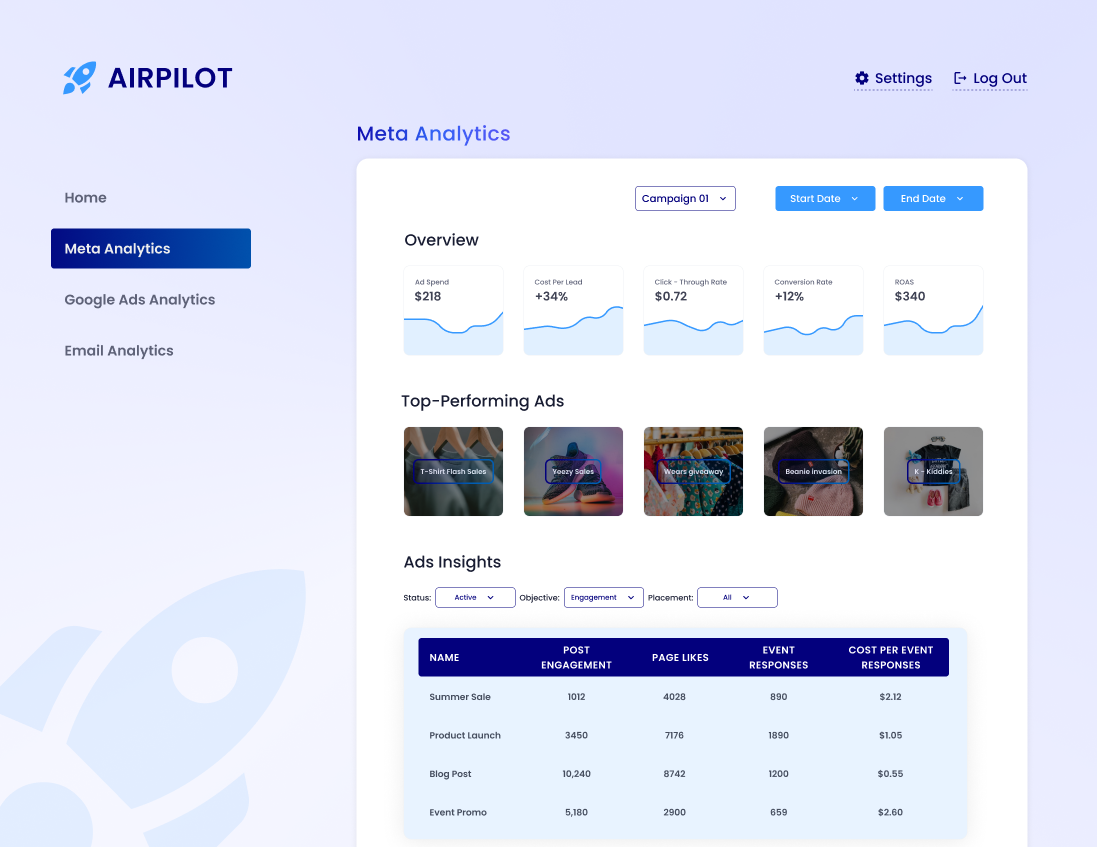
Task: Click COST PER EVENT RESPONSES header
Action: point(891,658)
